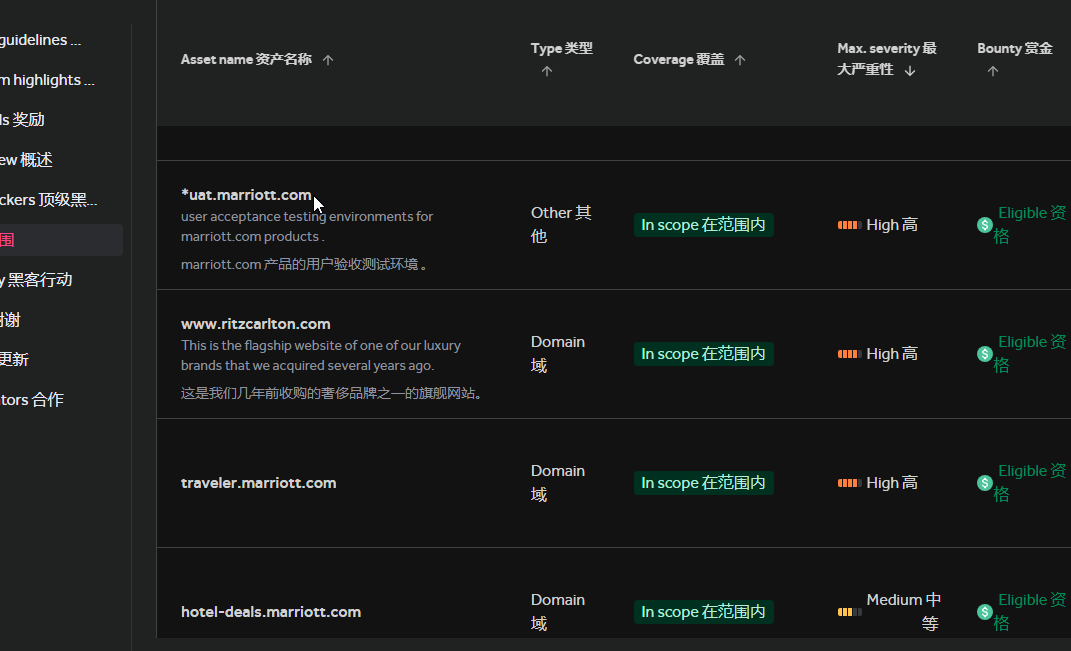Click Domain 域 type for www.ritzcarlton.com
The image size is (1071, 651).
(558, 354)
